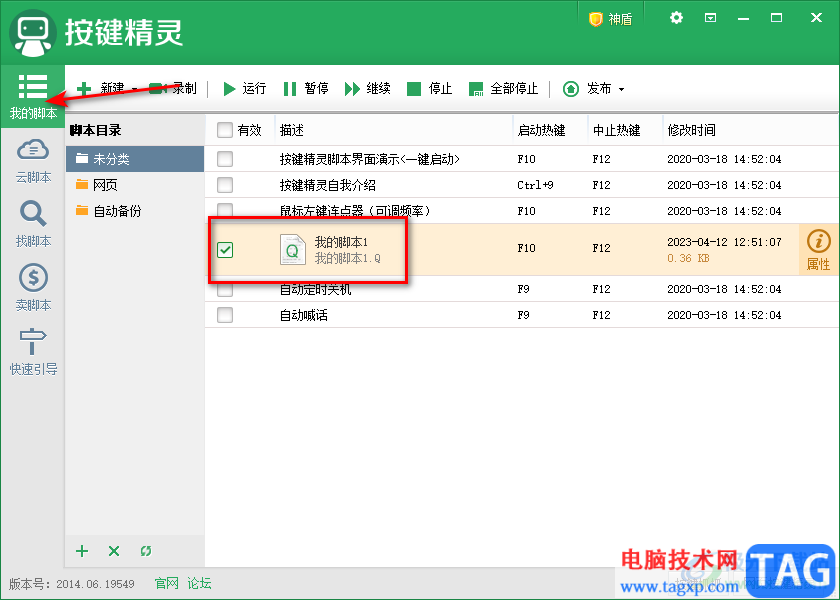Click the 新建 new script button
Screen dimensions: 840x600
point(100,88)
